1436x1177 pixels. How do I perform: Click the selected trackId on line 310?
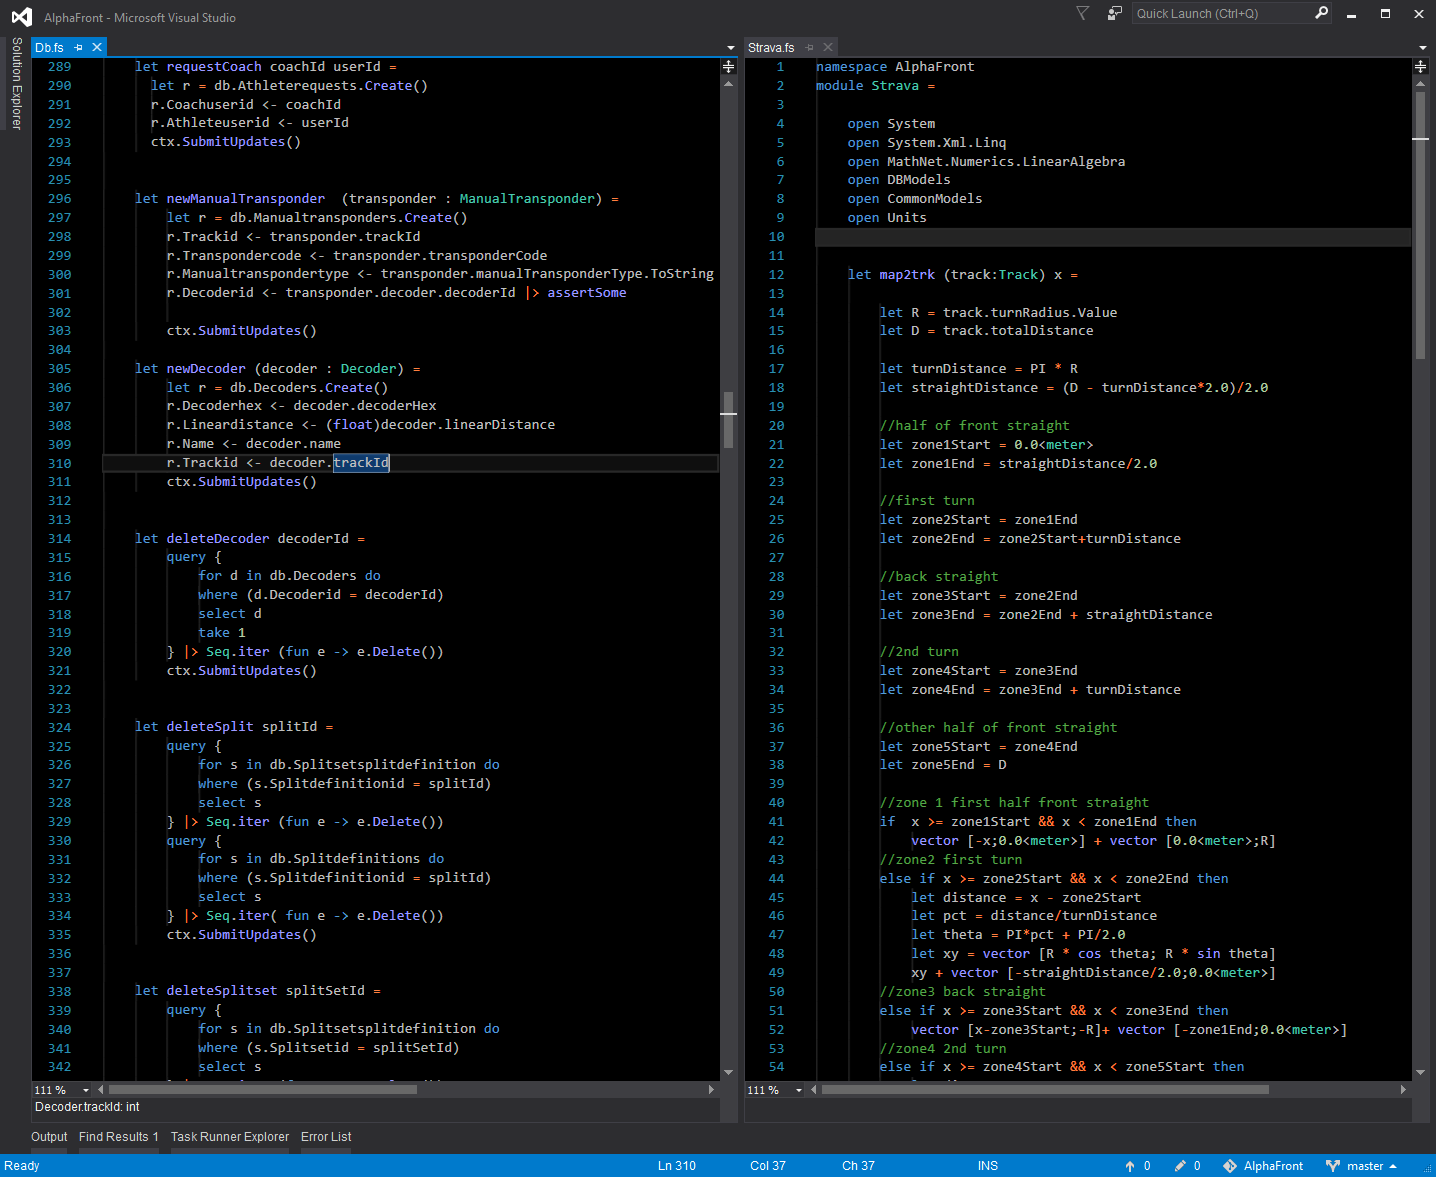(x=361, y=463)
